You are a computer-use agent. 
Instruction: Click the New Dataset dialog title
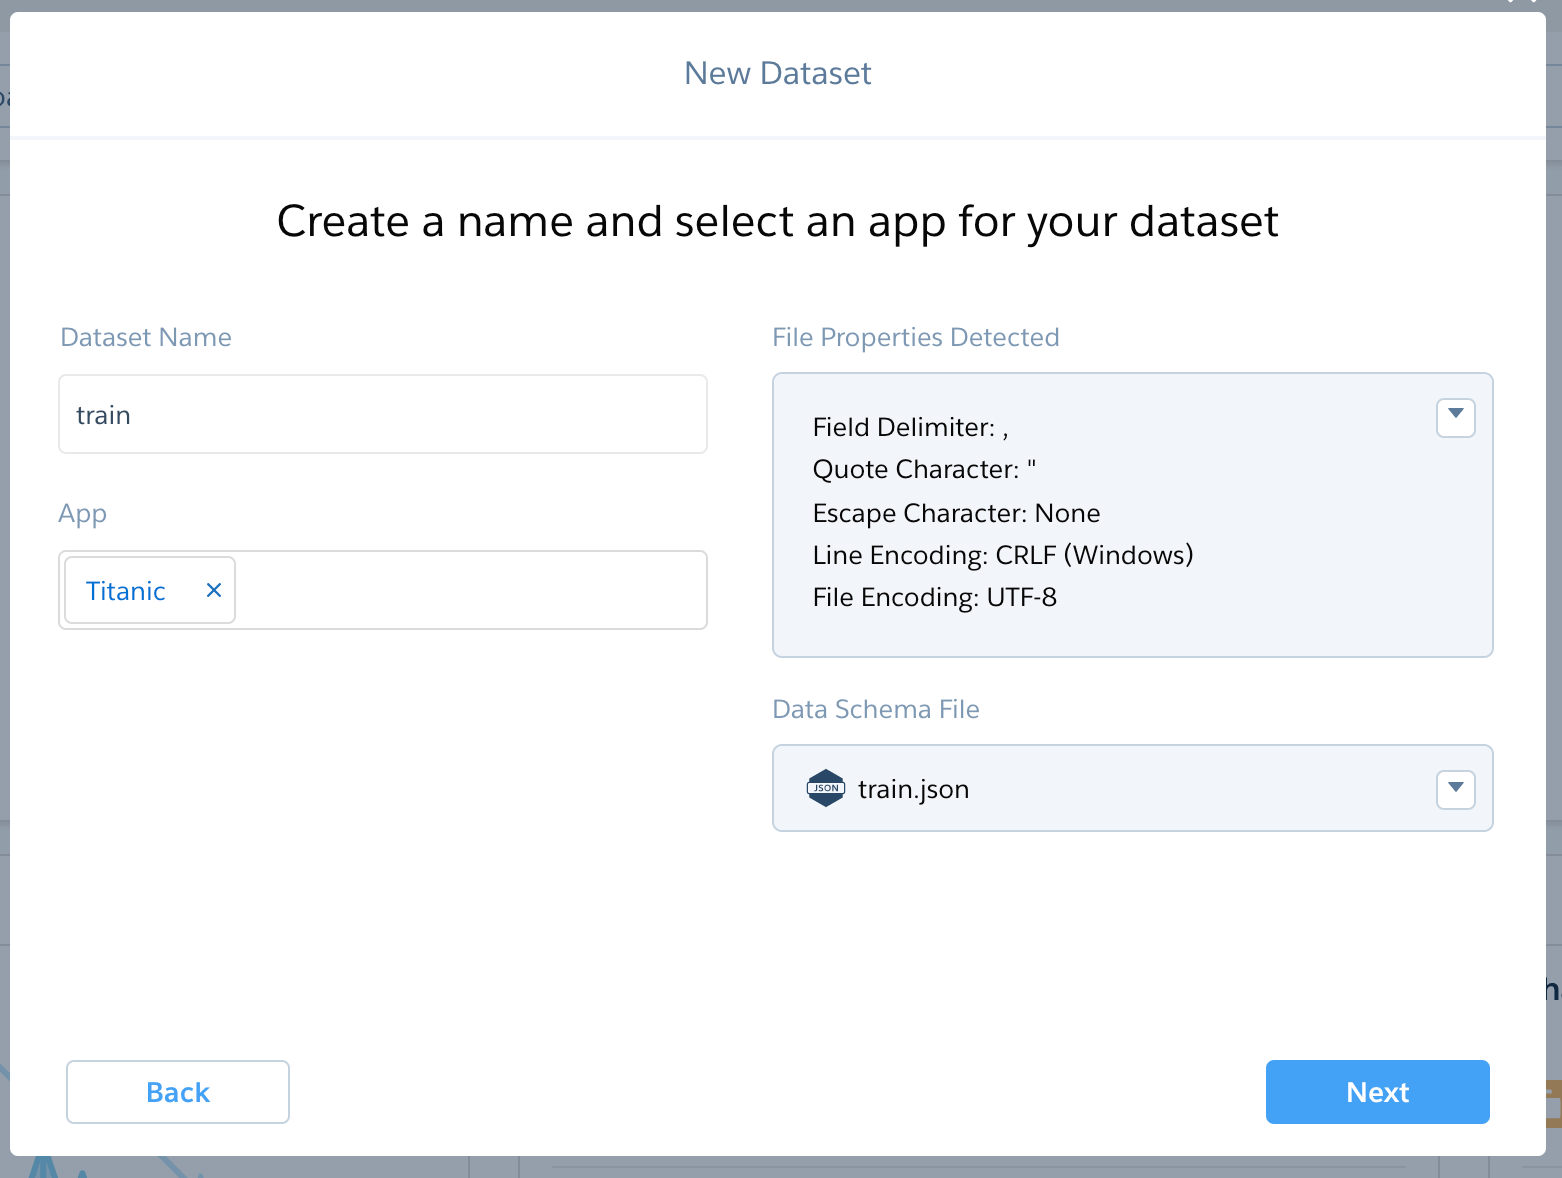tap(778, 73)
